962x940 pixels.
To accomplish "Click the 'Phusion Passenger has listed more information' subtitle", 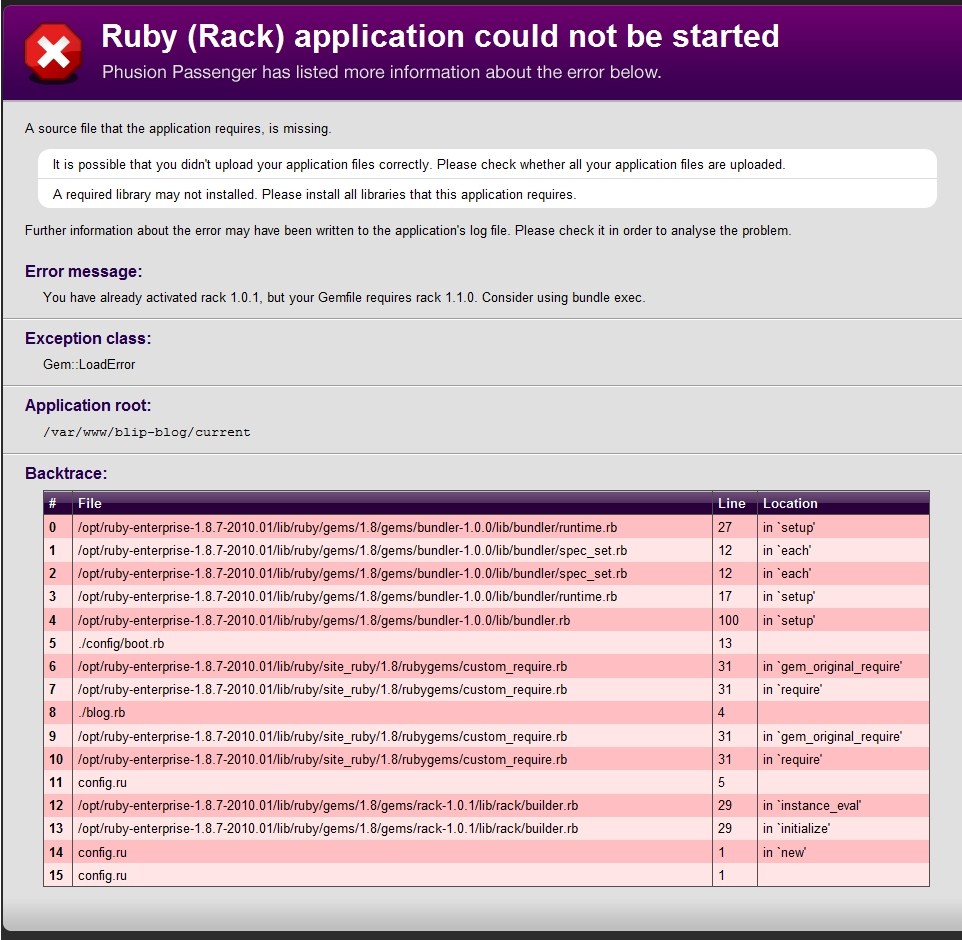I will (x=382, y=72).
